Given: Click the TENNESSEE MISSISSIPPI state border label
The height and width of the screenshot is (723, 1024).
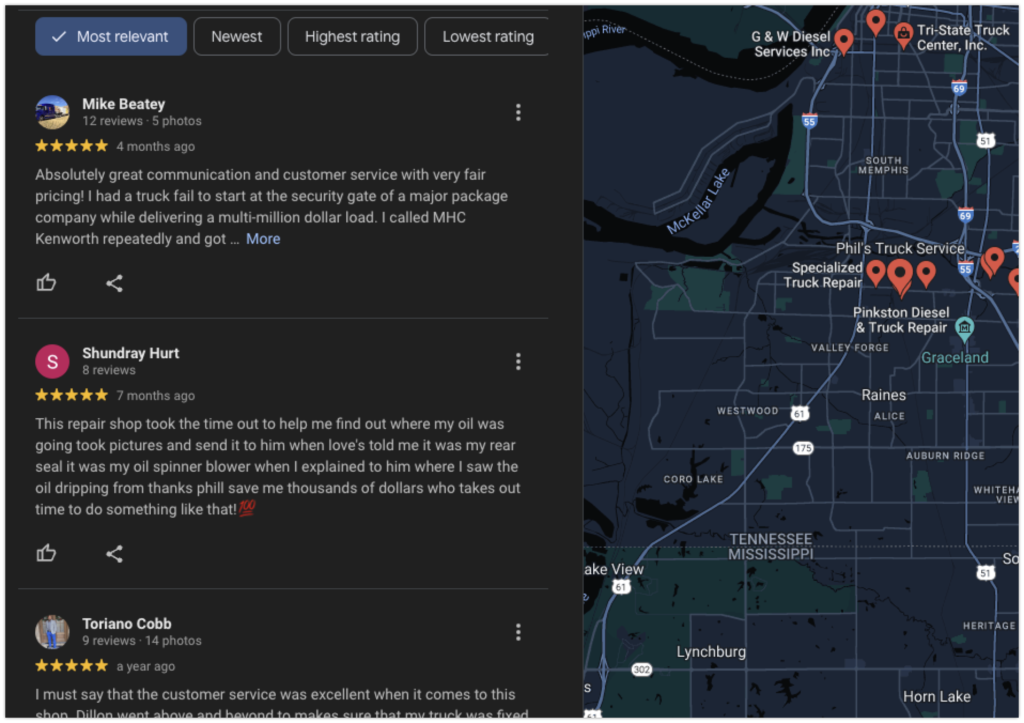Looking at the screenshot, I should click(x=771, y=547).
